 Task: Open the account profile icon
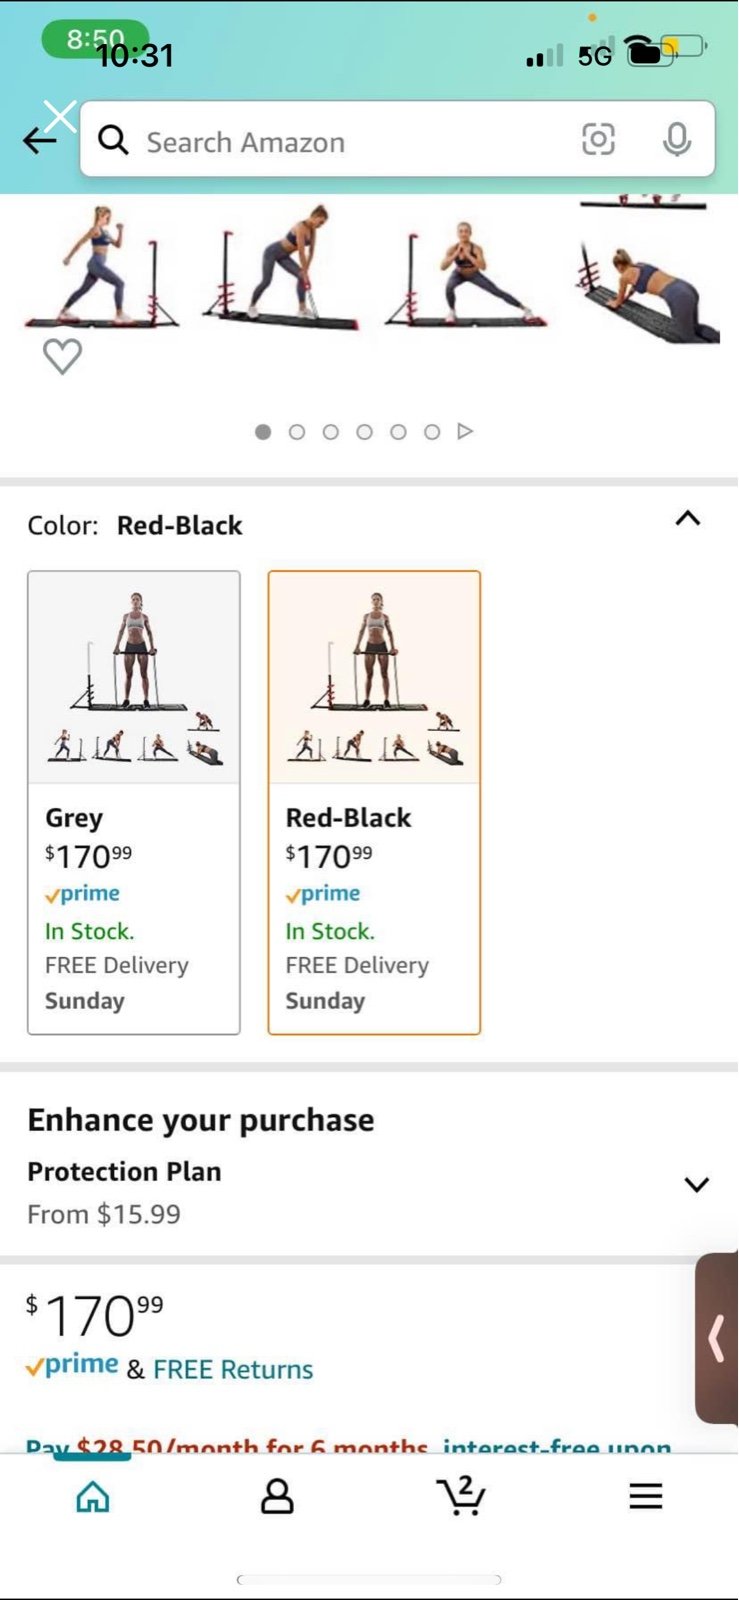277,1496
